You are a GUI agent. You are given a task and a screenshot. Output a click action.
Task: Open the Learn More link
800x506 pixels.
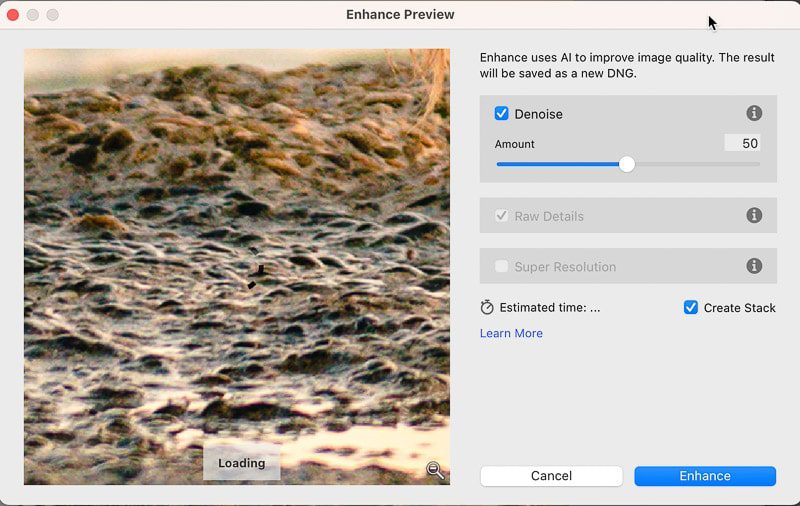point(511,333)
